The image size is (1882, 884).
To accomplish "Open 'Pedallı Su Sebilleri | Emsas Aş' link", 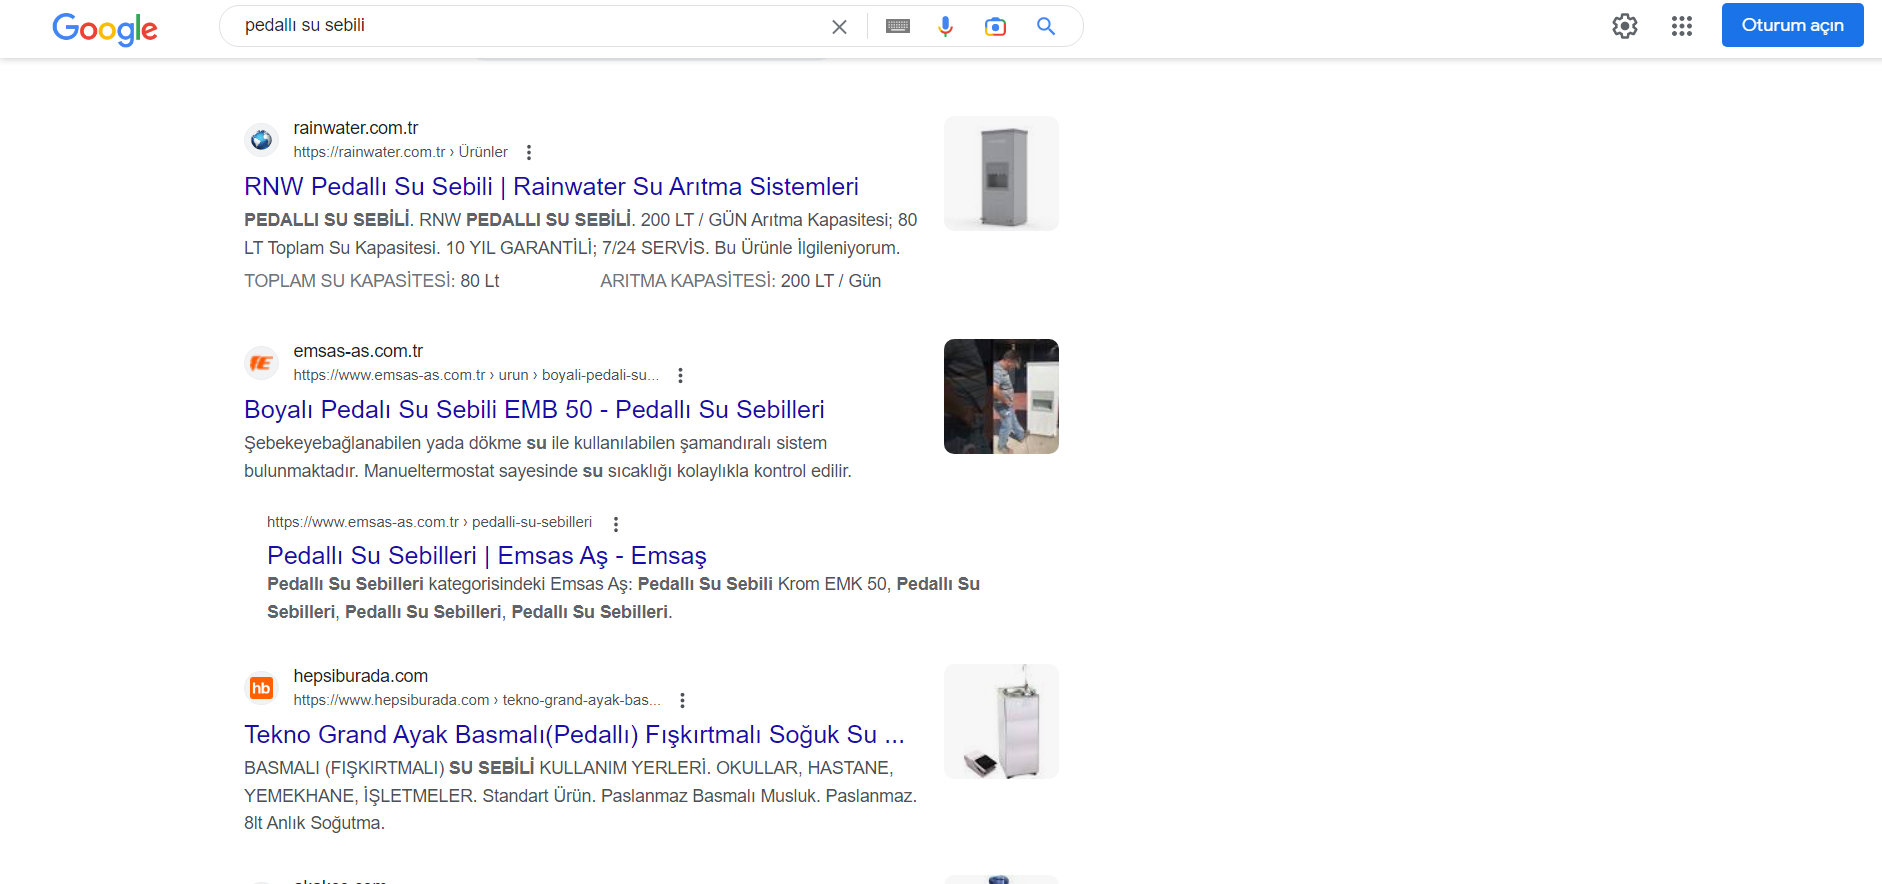I will click(487, 556).
